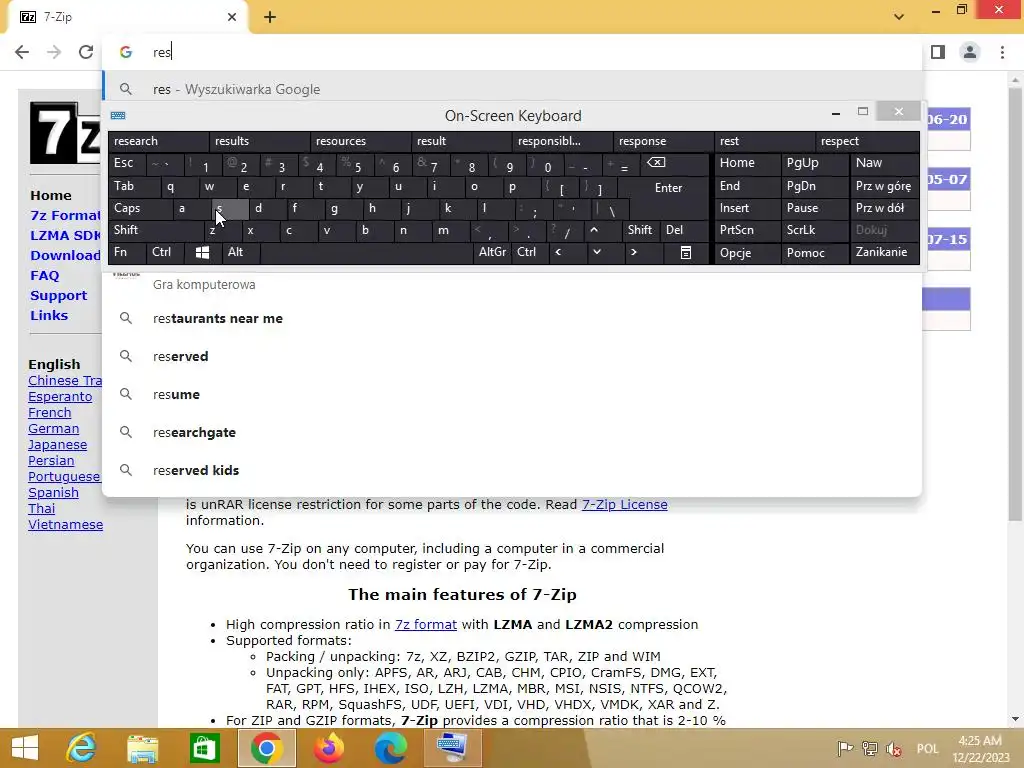This screenshot has height=768, width=1024.
Task: Toggle the Fn key
Action: (x=127, y=253)
